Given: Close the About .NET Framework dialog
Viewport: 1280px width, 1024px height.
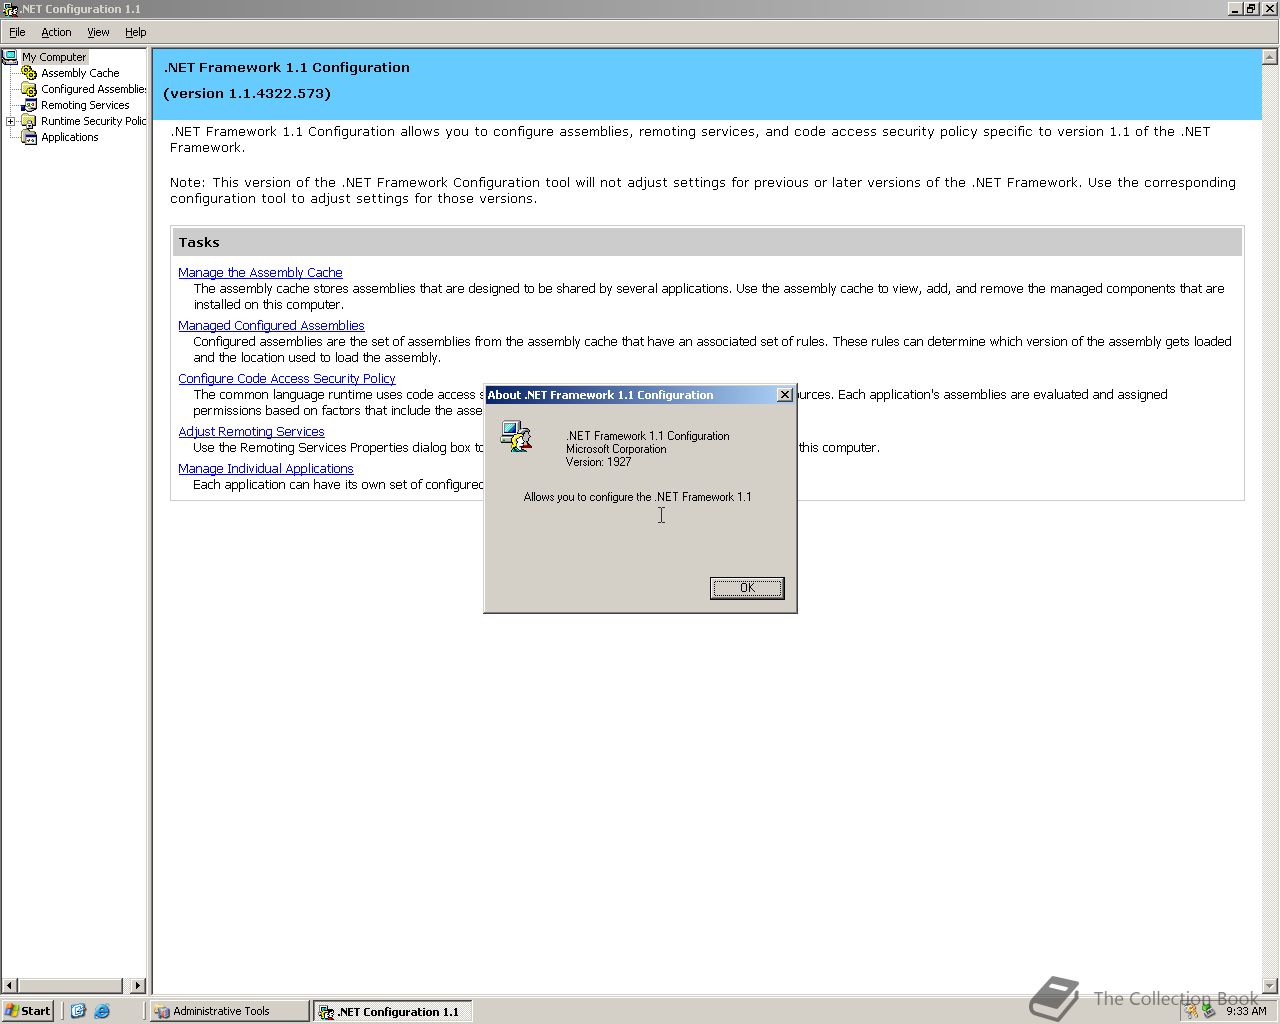Looking at the screenshot, I should (x=785, y=395).
